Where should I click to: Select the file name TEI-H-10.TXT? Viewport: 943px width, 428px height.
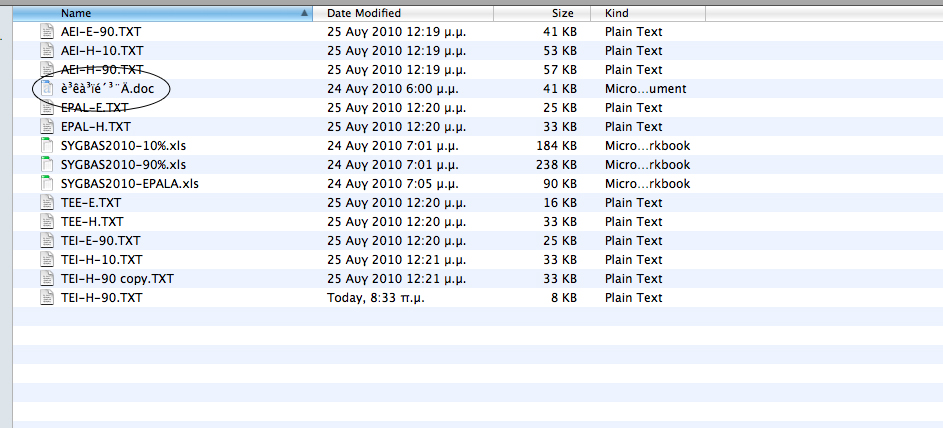click(102, 260)
